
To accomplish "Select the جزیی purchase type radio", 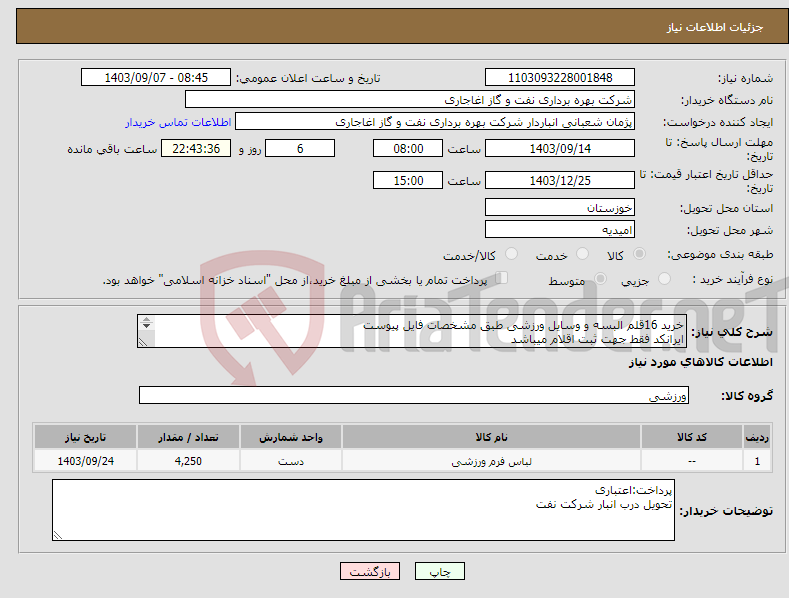I will 664,278.
